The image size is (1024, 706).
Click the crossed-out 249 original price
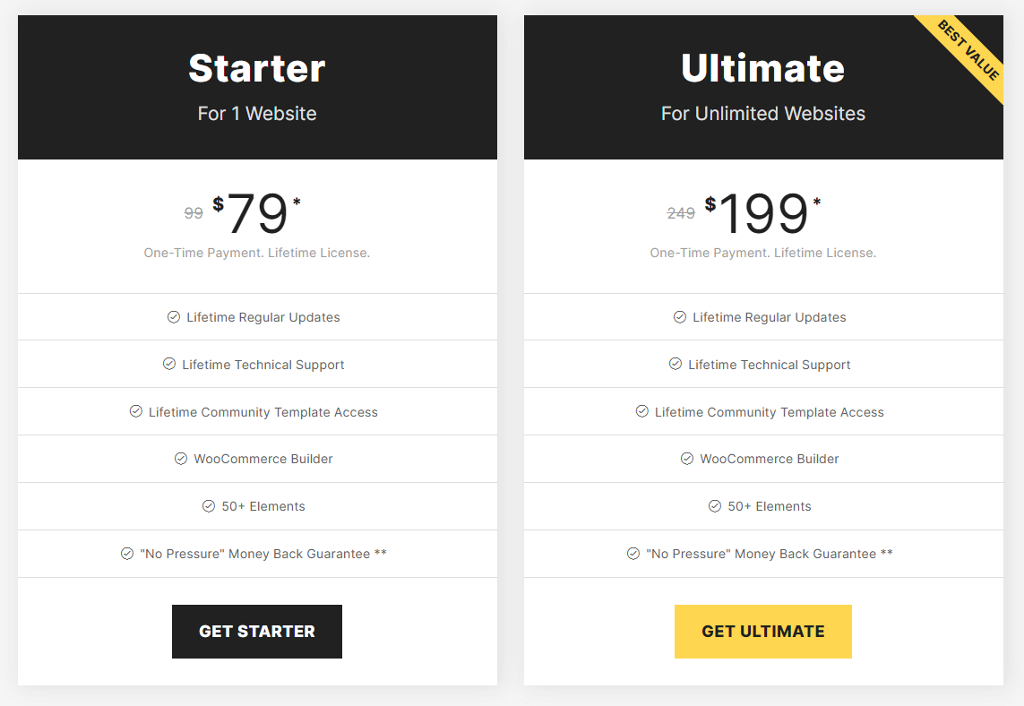coord(681,213)
